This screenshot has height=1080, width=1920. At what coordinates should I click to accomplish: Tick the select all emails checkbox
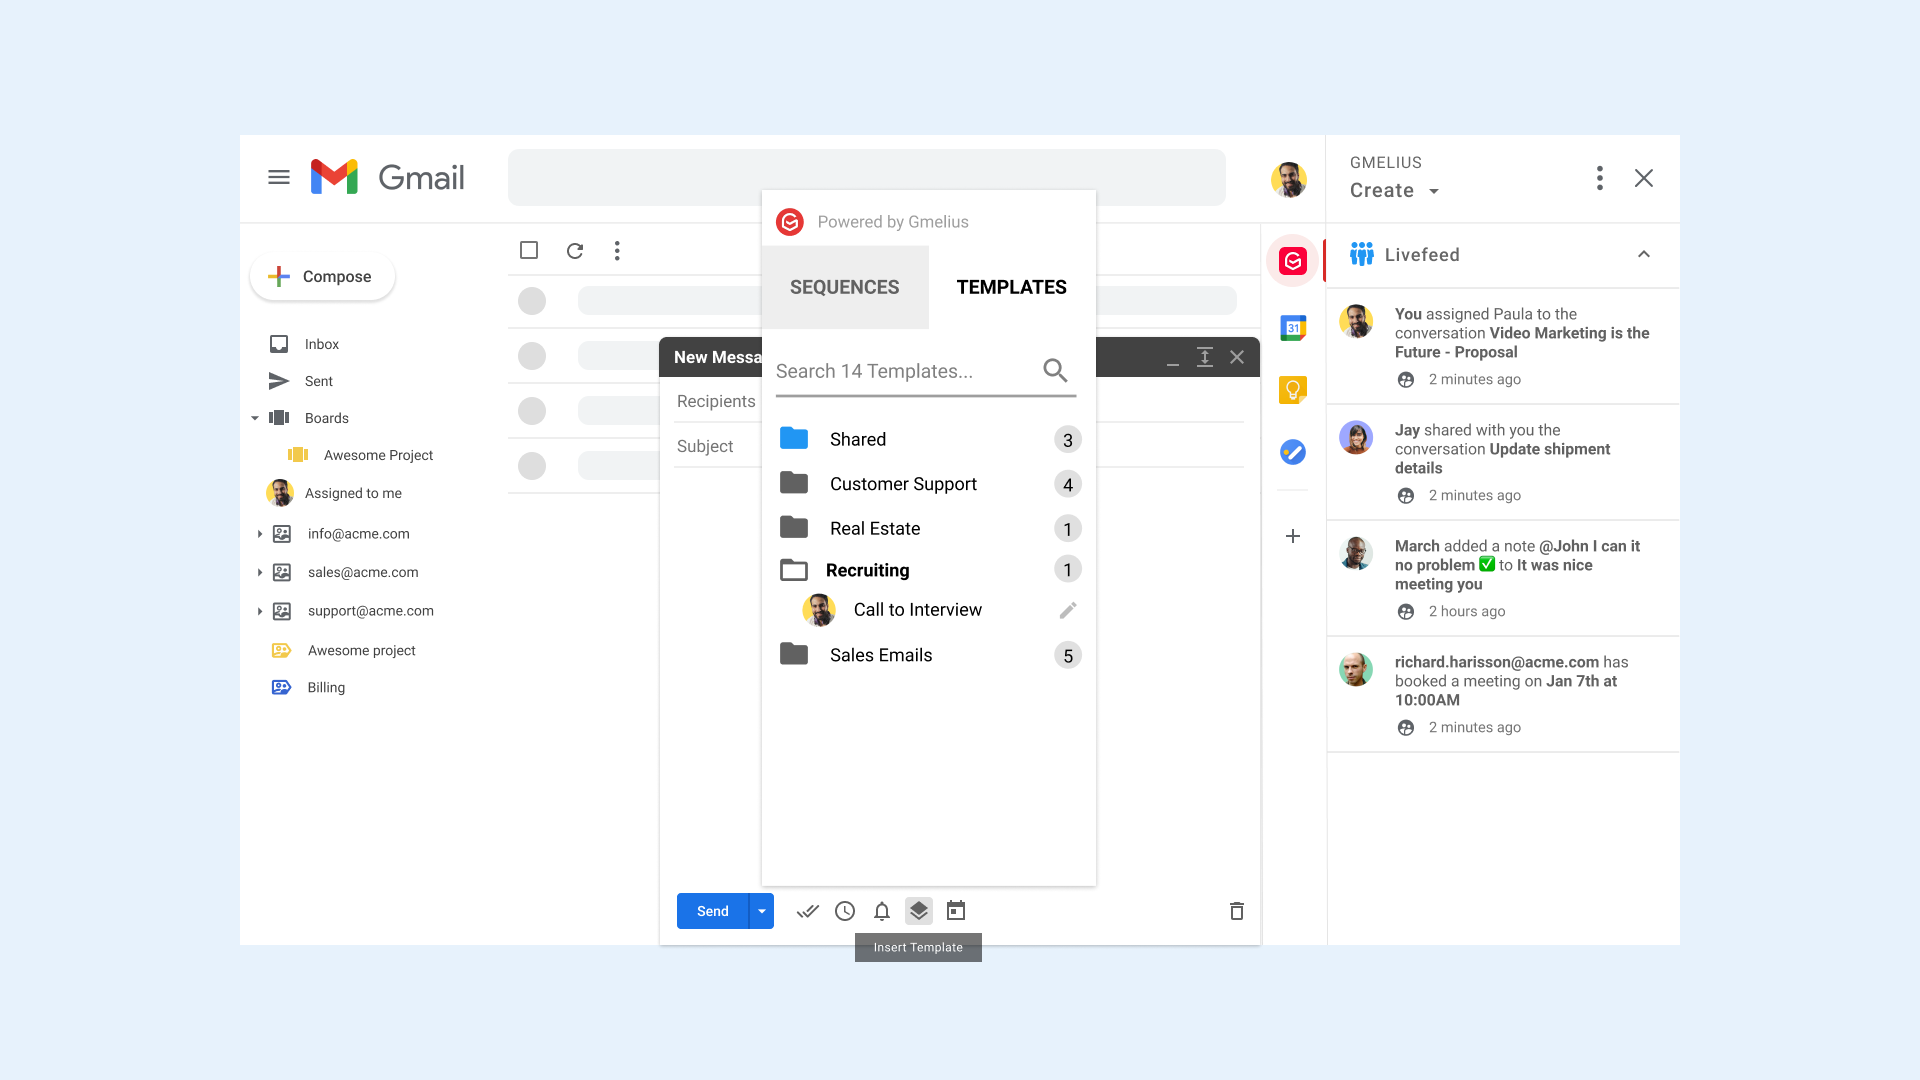click(x=529, y=250)
